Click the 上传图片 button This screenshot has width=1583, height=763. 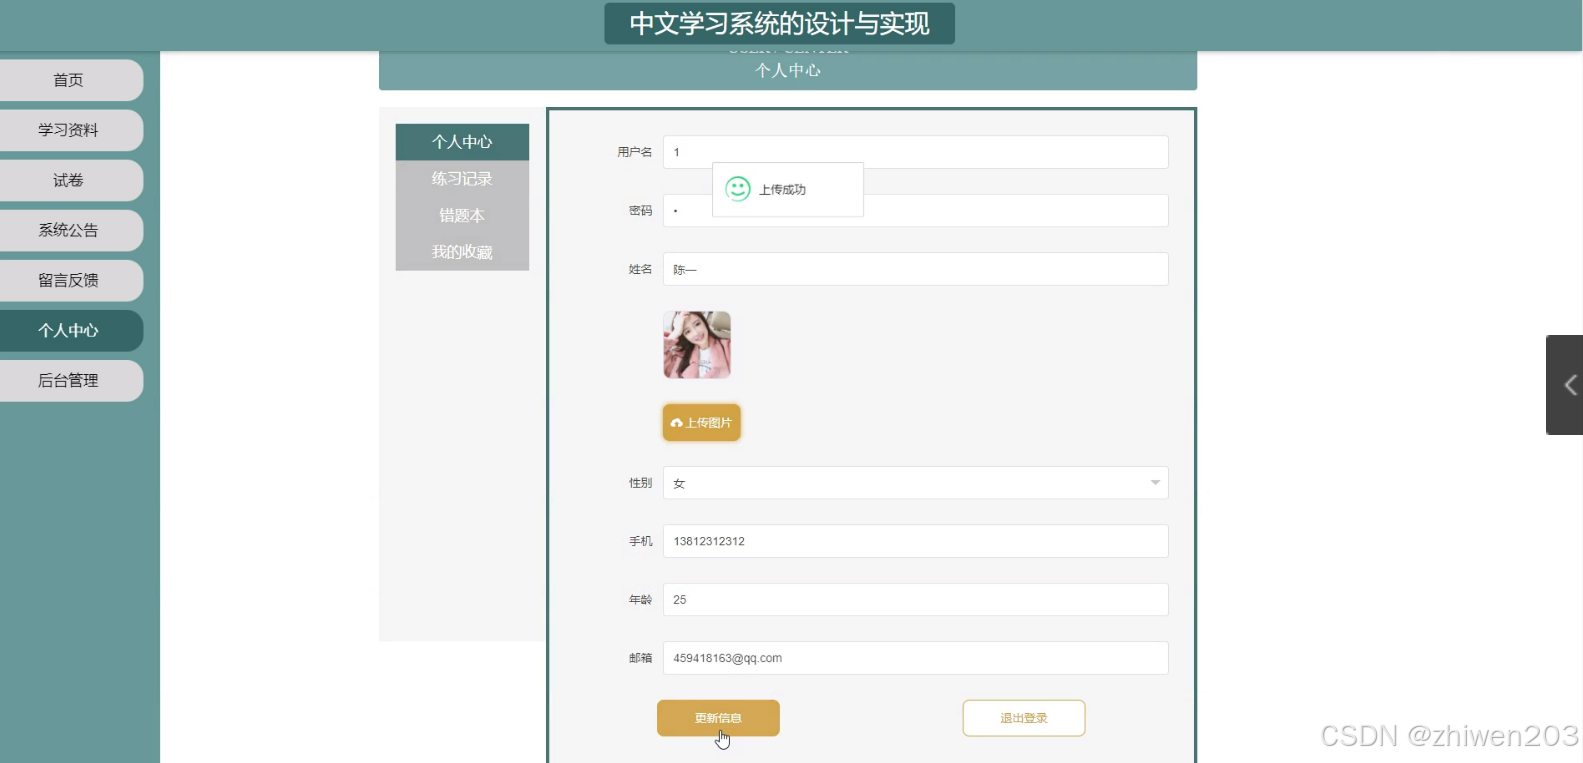(702, 423)
